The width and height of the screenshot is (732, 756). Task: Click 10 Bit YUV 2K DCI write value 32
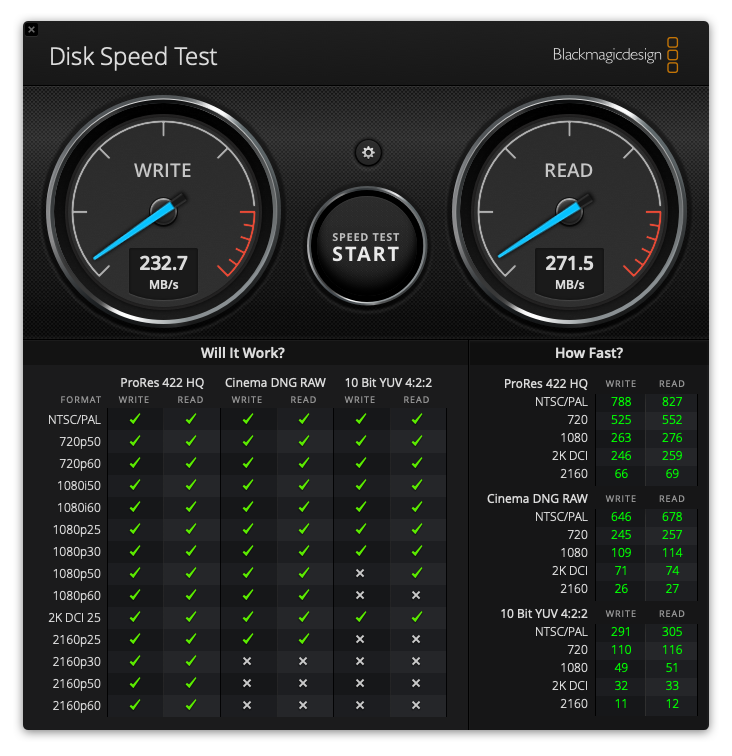[621, 686]
